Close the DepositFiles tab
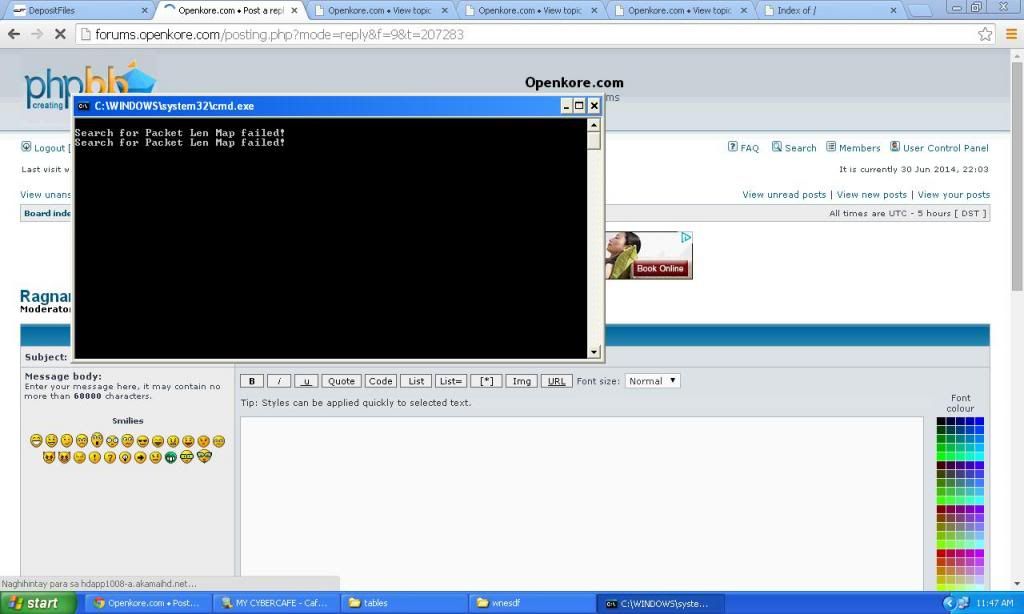The image size is (1024, 614). 144,10
